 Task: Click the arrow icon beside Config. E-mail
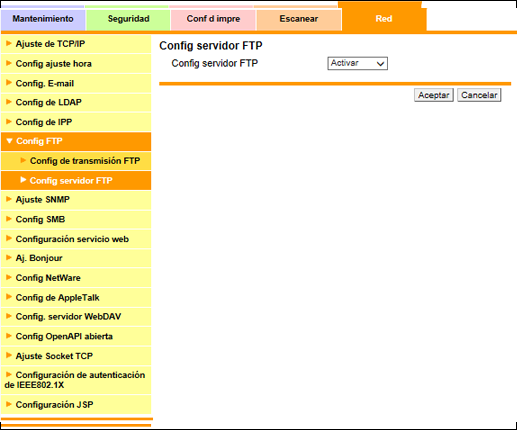pos(9,83)
